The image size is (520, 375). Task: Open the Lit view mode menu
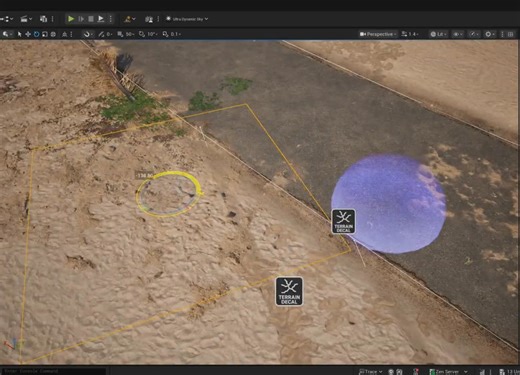(x=438, y=34)
